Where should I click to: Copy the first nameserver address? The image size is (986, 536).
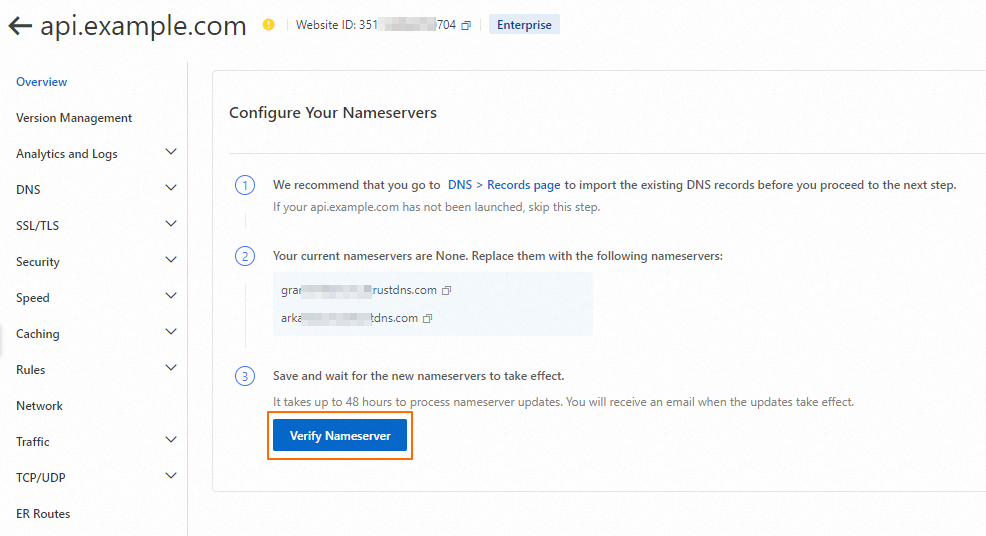[x=447, y=291]
